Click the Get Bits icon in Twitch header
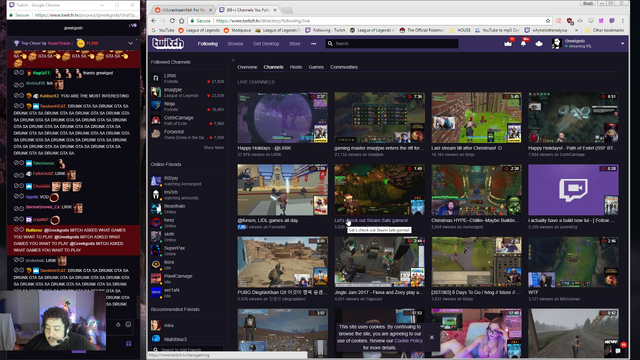This screenshot has height=360, width=640. (x=539, y=43)
